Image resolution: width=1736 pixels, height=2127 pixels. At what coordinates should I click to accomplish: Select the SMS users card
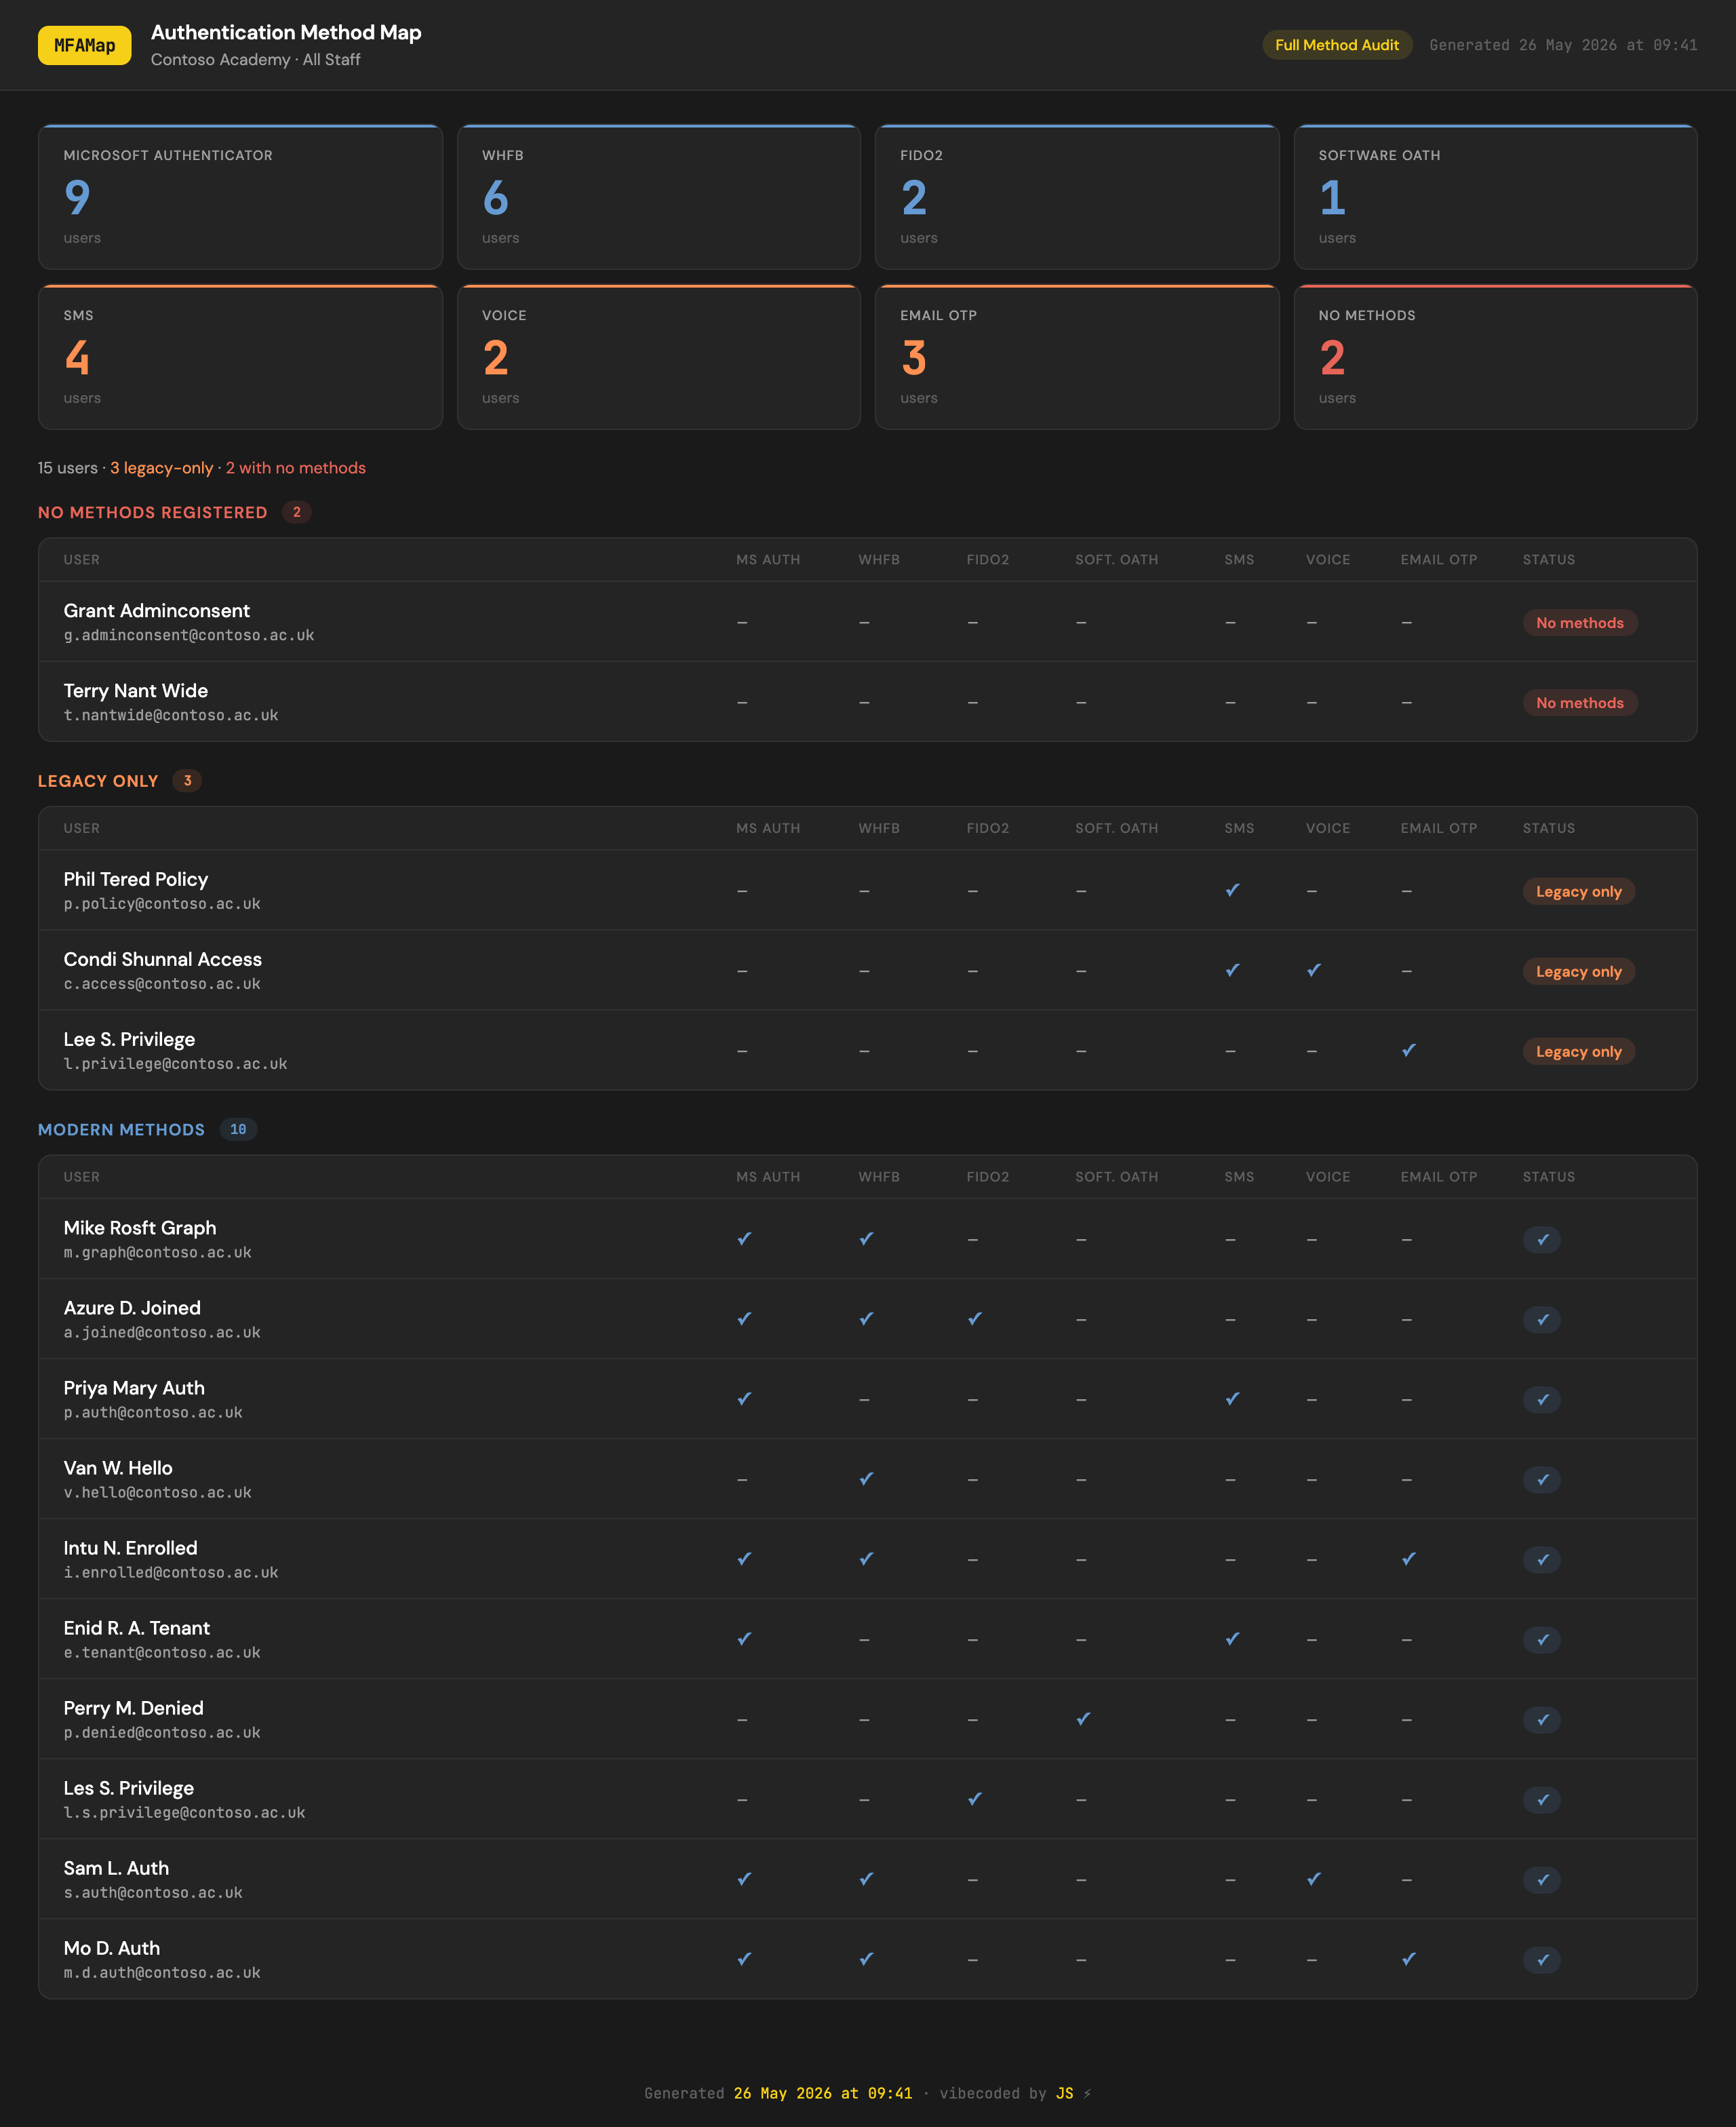tap(240, 357)
